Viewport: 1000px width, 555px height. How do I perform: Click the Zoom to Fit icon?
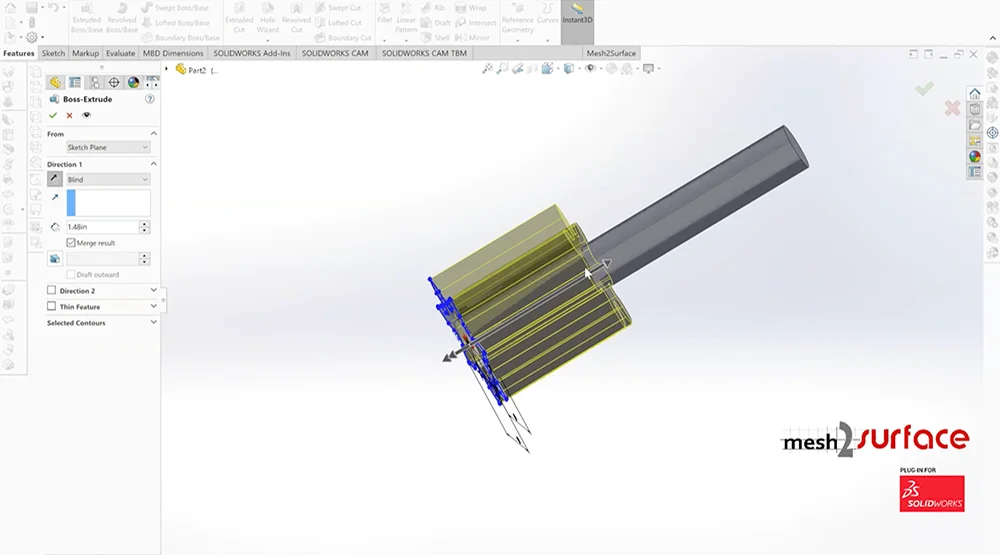pyautogui.click(x=487, y=69)
